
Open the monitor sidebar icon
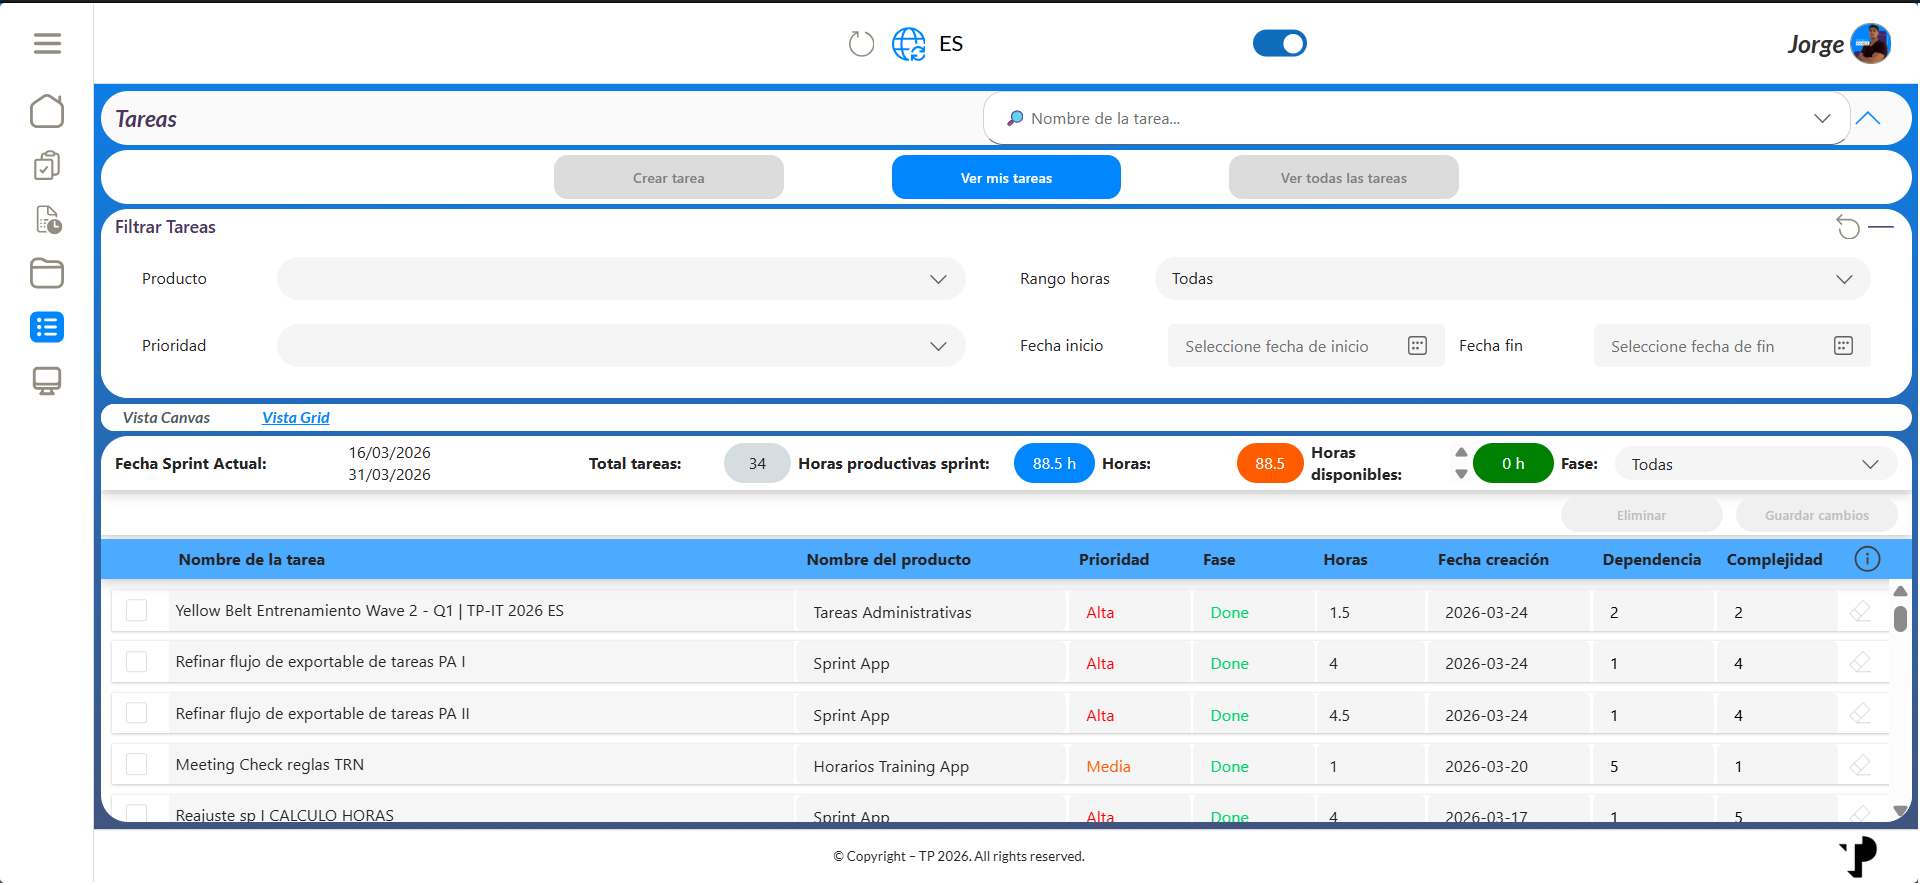click(47, 381)
